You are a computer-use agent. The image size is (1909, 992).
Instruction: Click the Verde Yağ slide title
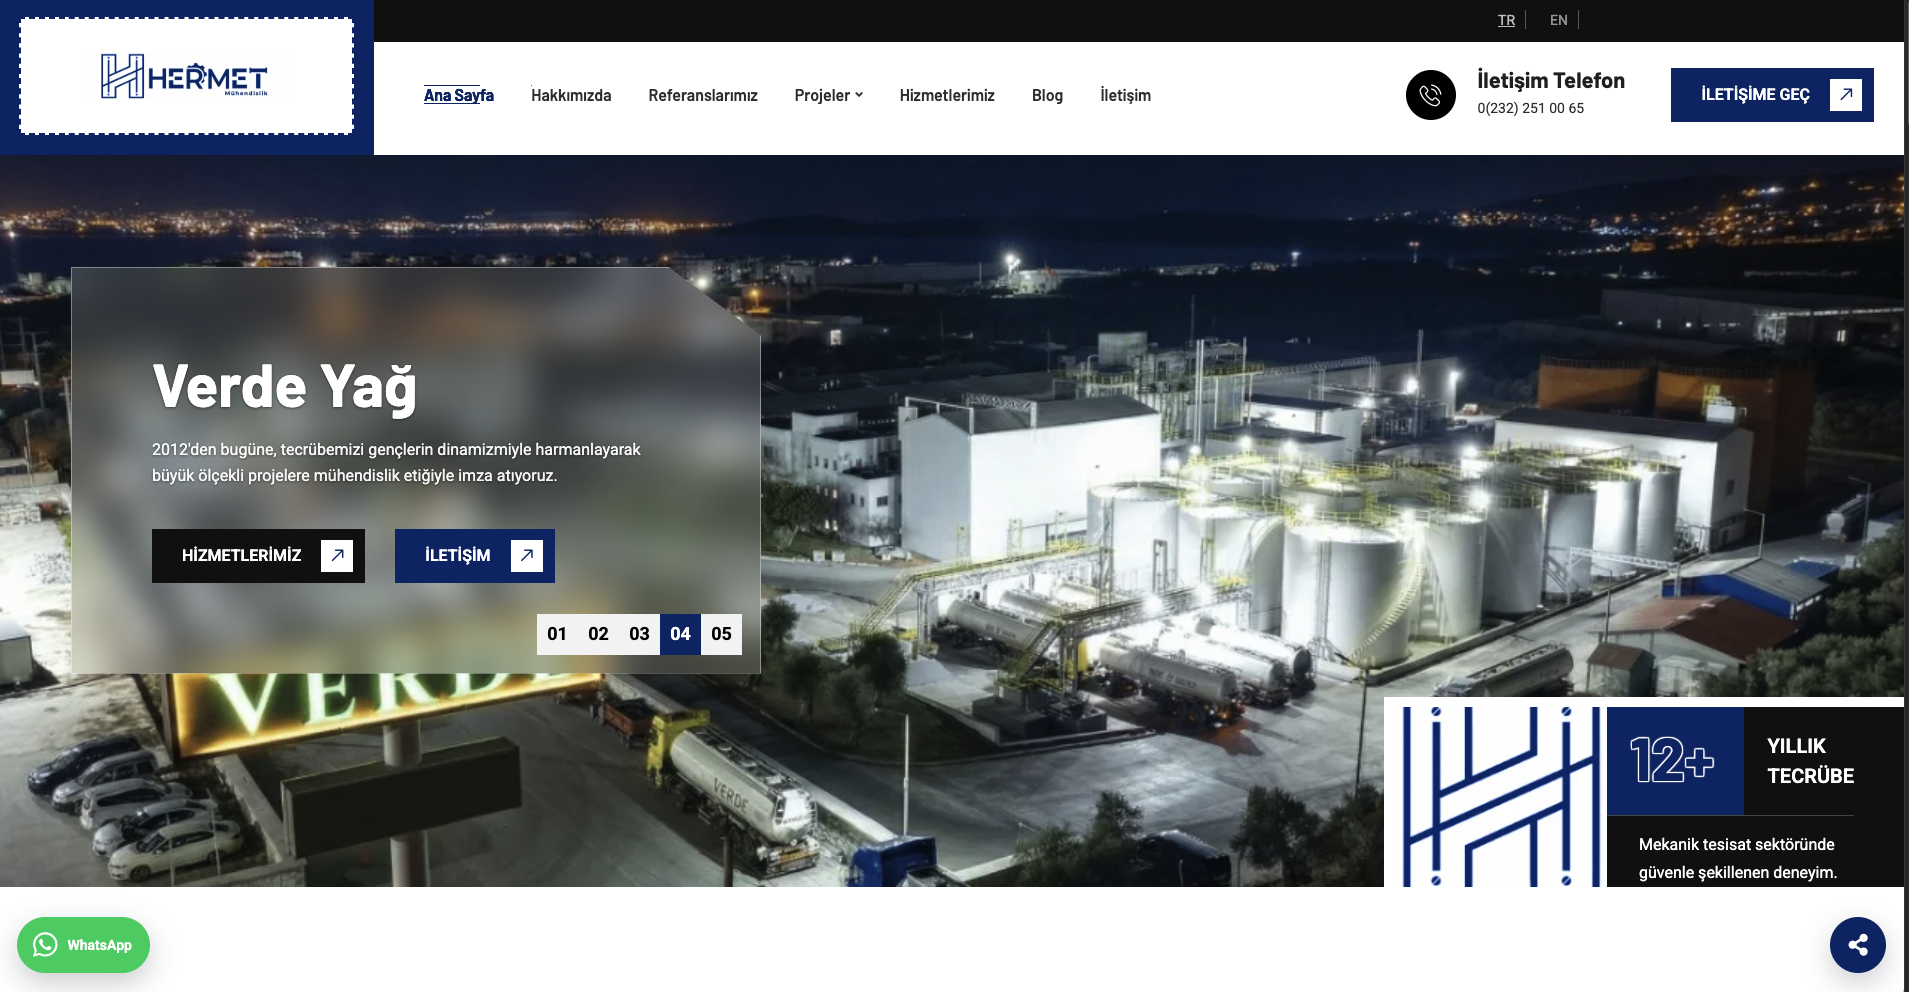(284, 386)
